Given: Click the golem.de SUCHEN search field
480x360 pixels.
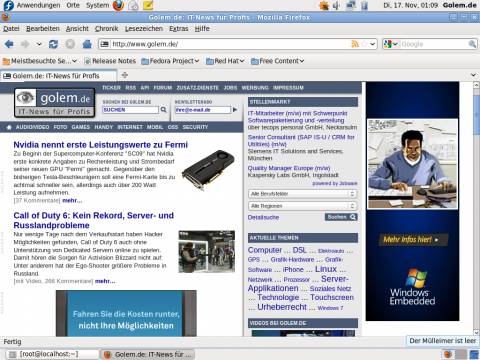Looking at the screenshot, I should pyautogui.click(x=130, y=110).
